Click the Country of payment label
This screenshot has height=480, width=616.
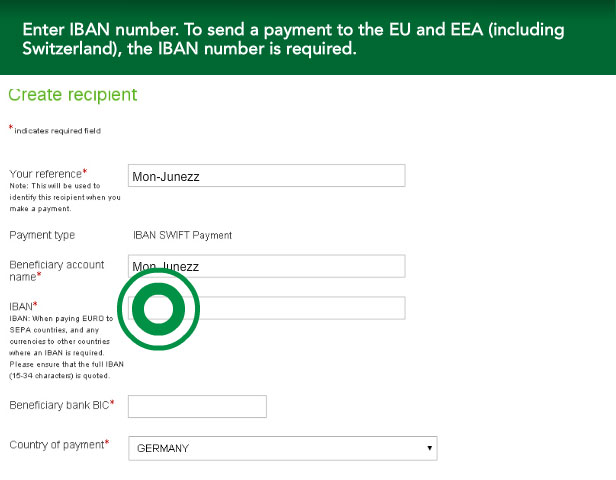click(x=59, y=444)
